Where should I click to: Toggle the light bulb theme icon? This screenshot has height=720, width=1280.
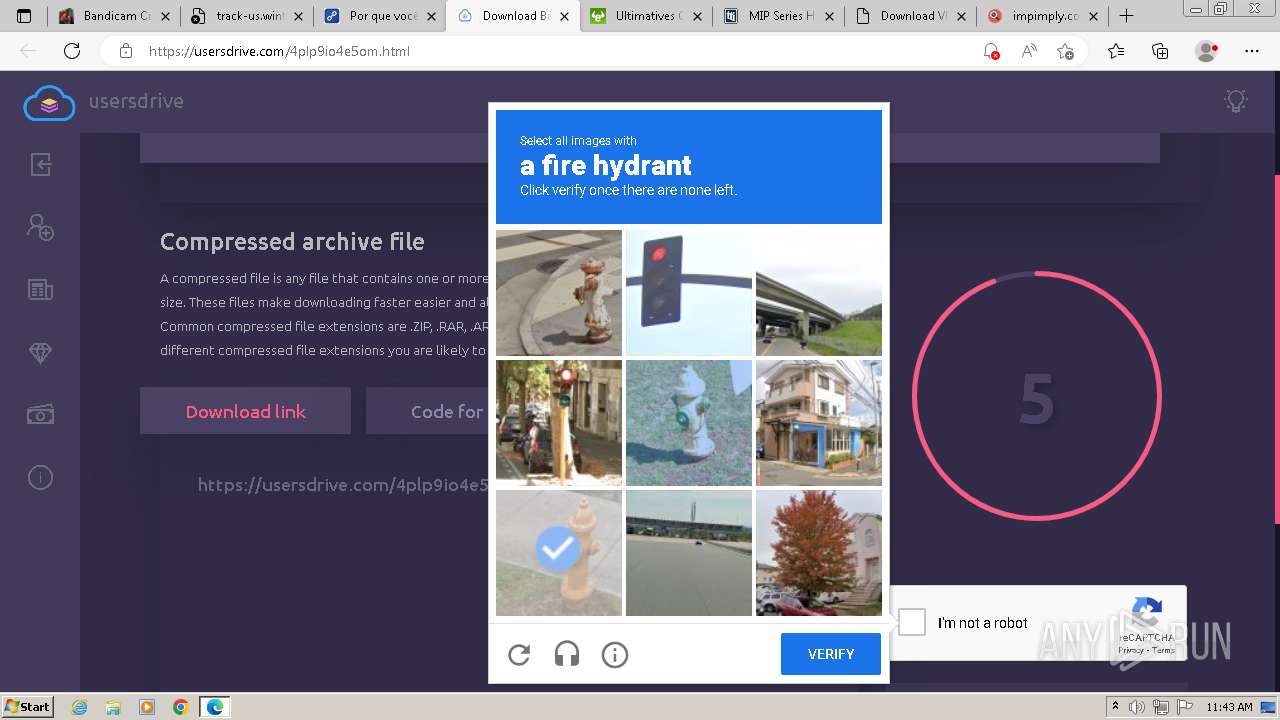pyautogui.click(x=1236, y=101)
